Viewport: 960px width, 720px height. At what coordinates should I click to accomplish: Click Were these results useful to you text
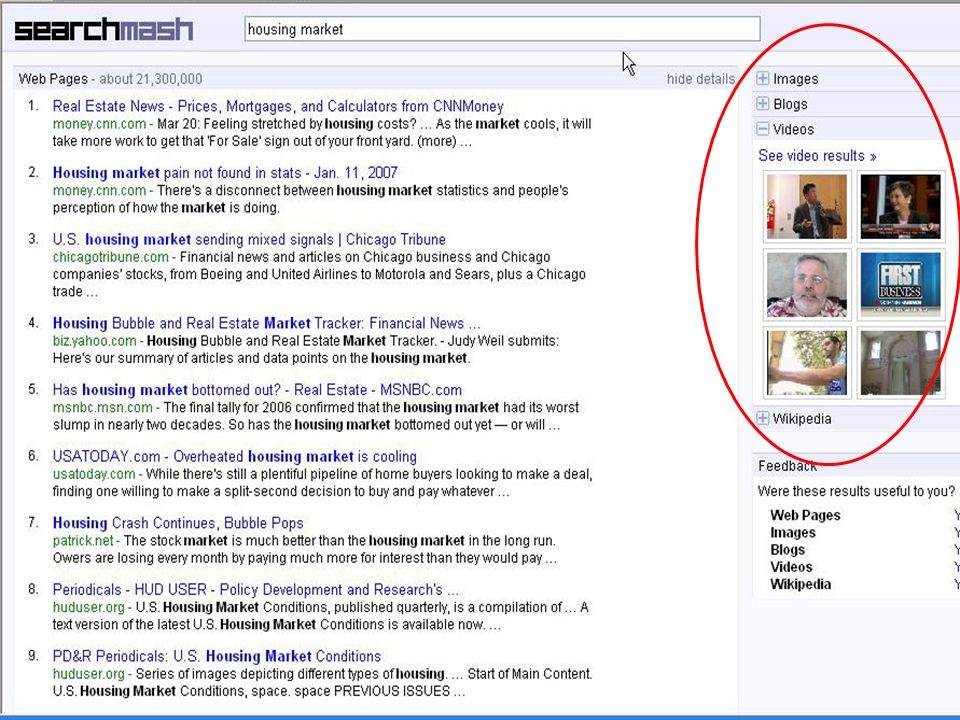tap(856, 491)
